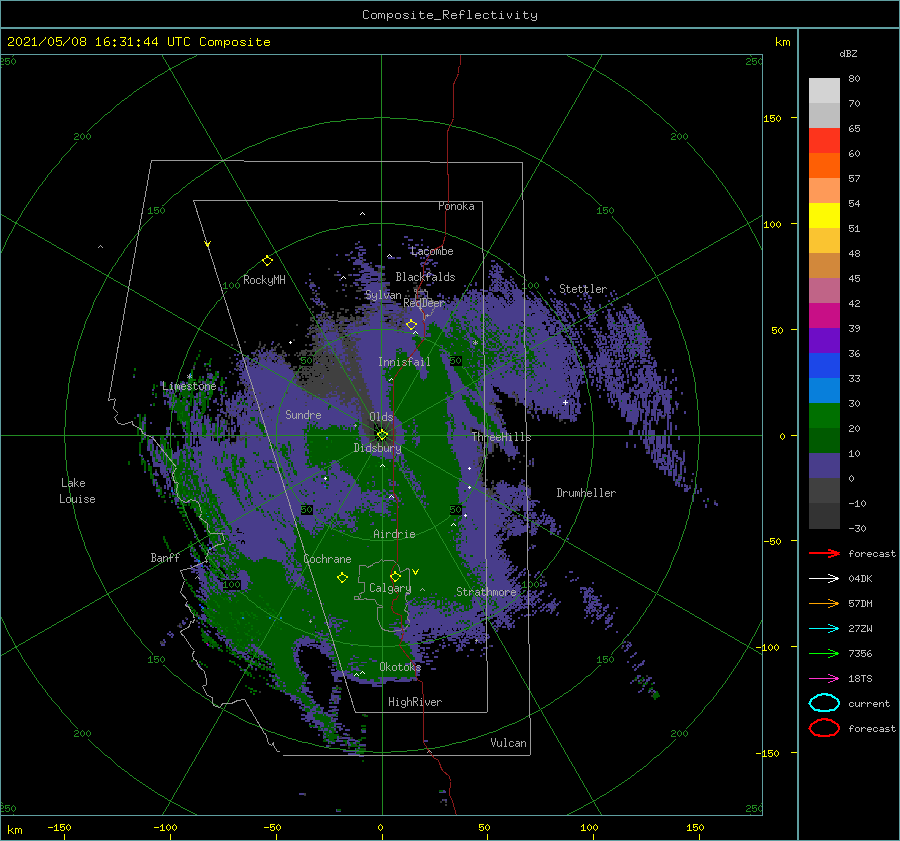Click the dBZ legend heading
The width and height of the screenshot is (900, 841).
pos(848,53)
